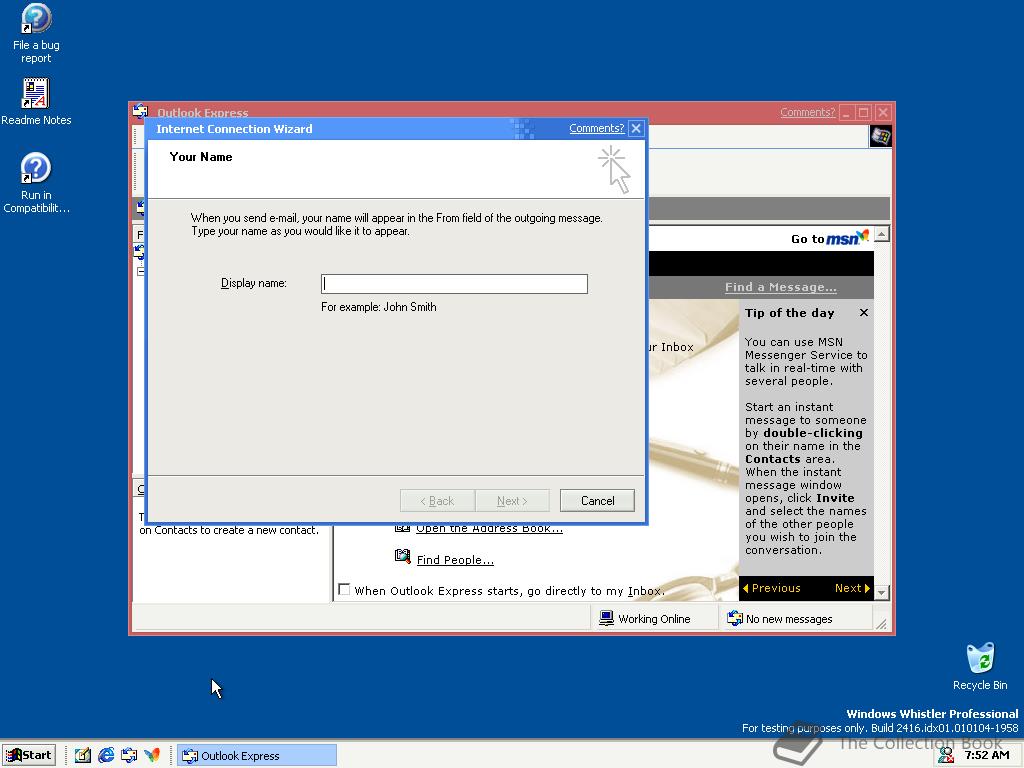Click the Outlook Express taskbar button
This screenshot has width=1024, height=768.
pyautogui.click(x=257, y=756)
